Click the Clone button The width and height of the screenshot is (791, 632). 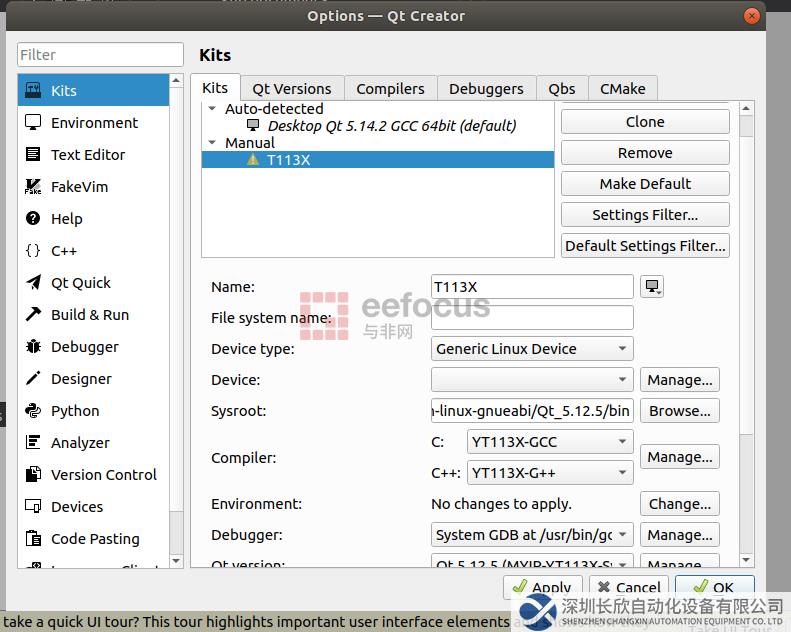(645, 122)
